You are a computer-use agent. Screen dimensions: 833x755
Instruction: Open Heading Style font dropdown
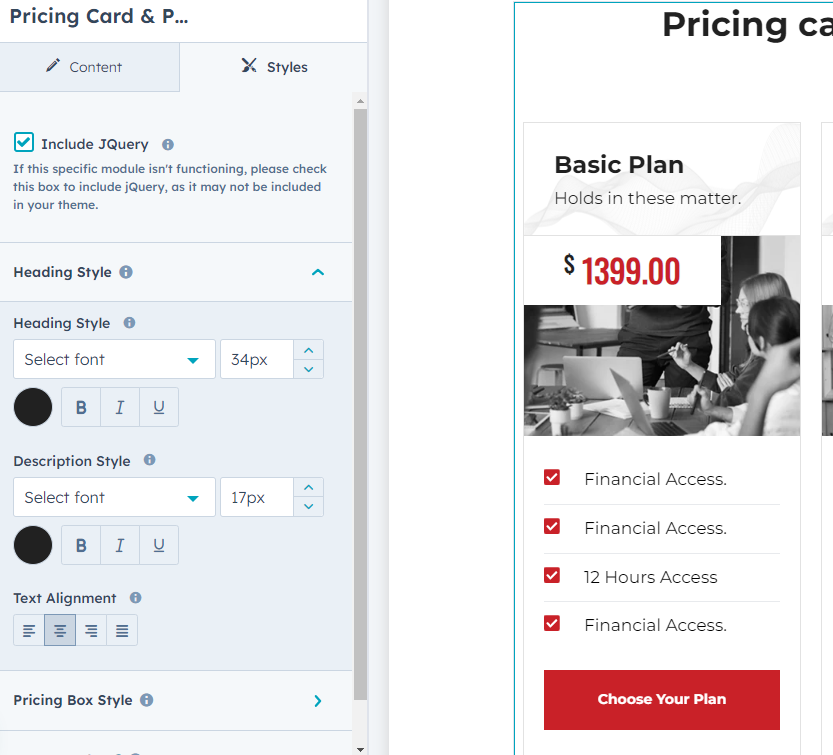click(x=114, y=359)
